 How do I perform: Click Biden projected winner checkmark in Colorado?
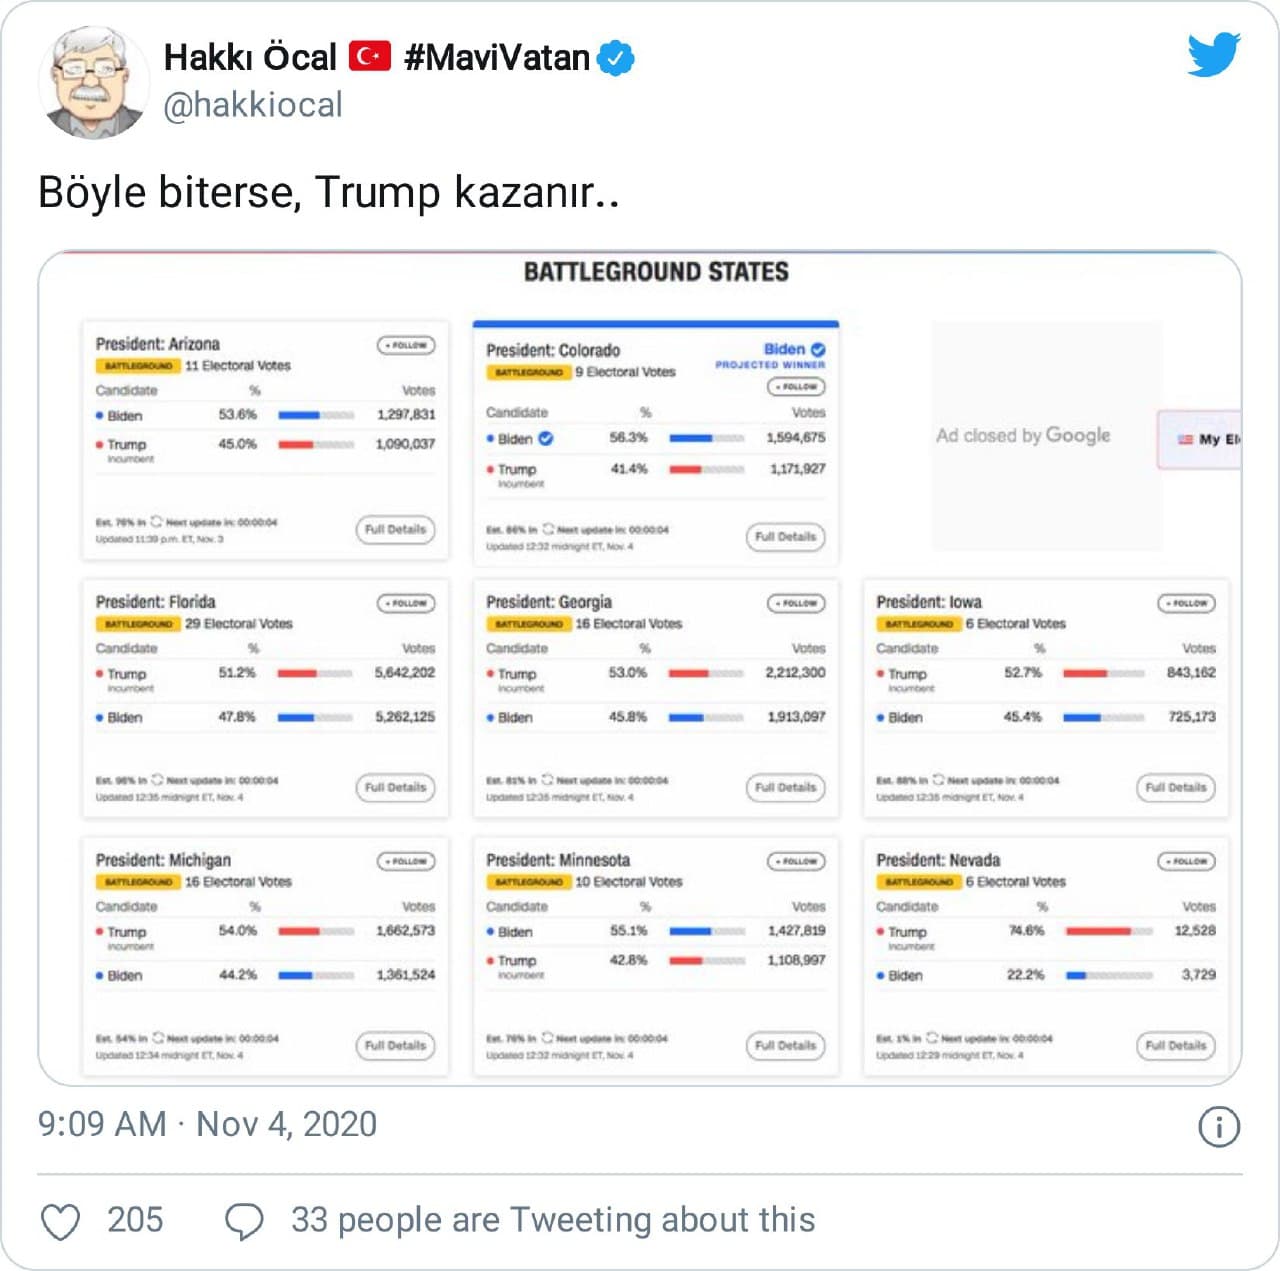(818, 349)
